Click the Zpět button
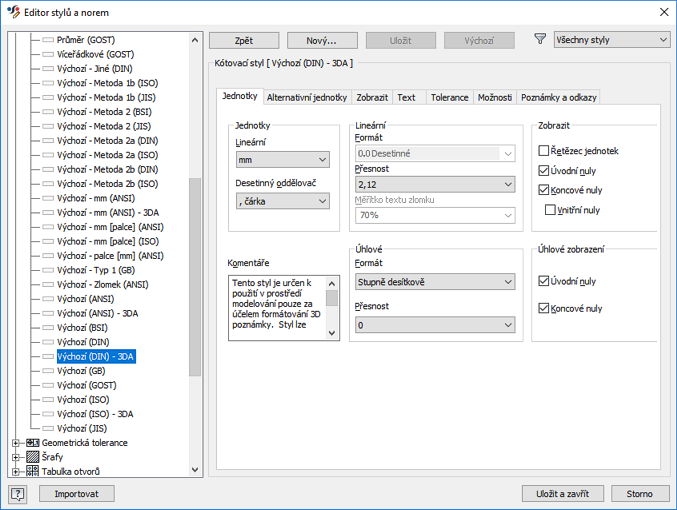The height and width of the screenshot is (510, 677). click(244, 41)
